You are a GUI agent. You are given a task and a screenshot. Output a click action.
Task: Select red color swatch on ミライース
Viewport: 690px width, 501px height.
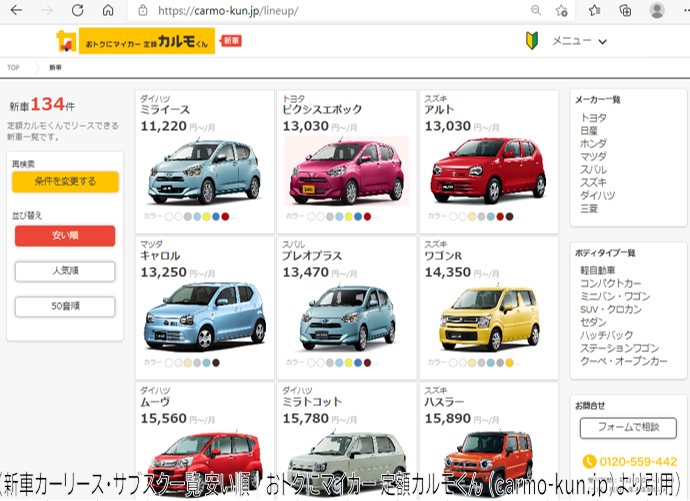[225, 216]
